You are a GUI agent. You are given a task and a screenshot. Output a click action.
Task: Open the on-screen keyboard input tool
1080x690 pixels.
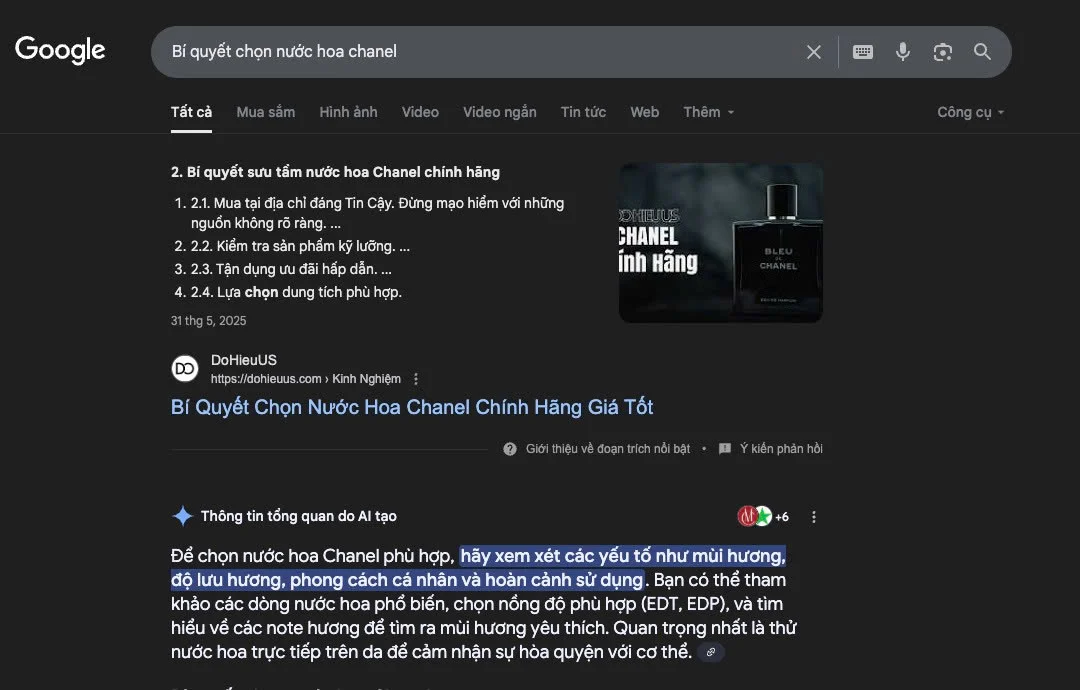[862, 52]
